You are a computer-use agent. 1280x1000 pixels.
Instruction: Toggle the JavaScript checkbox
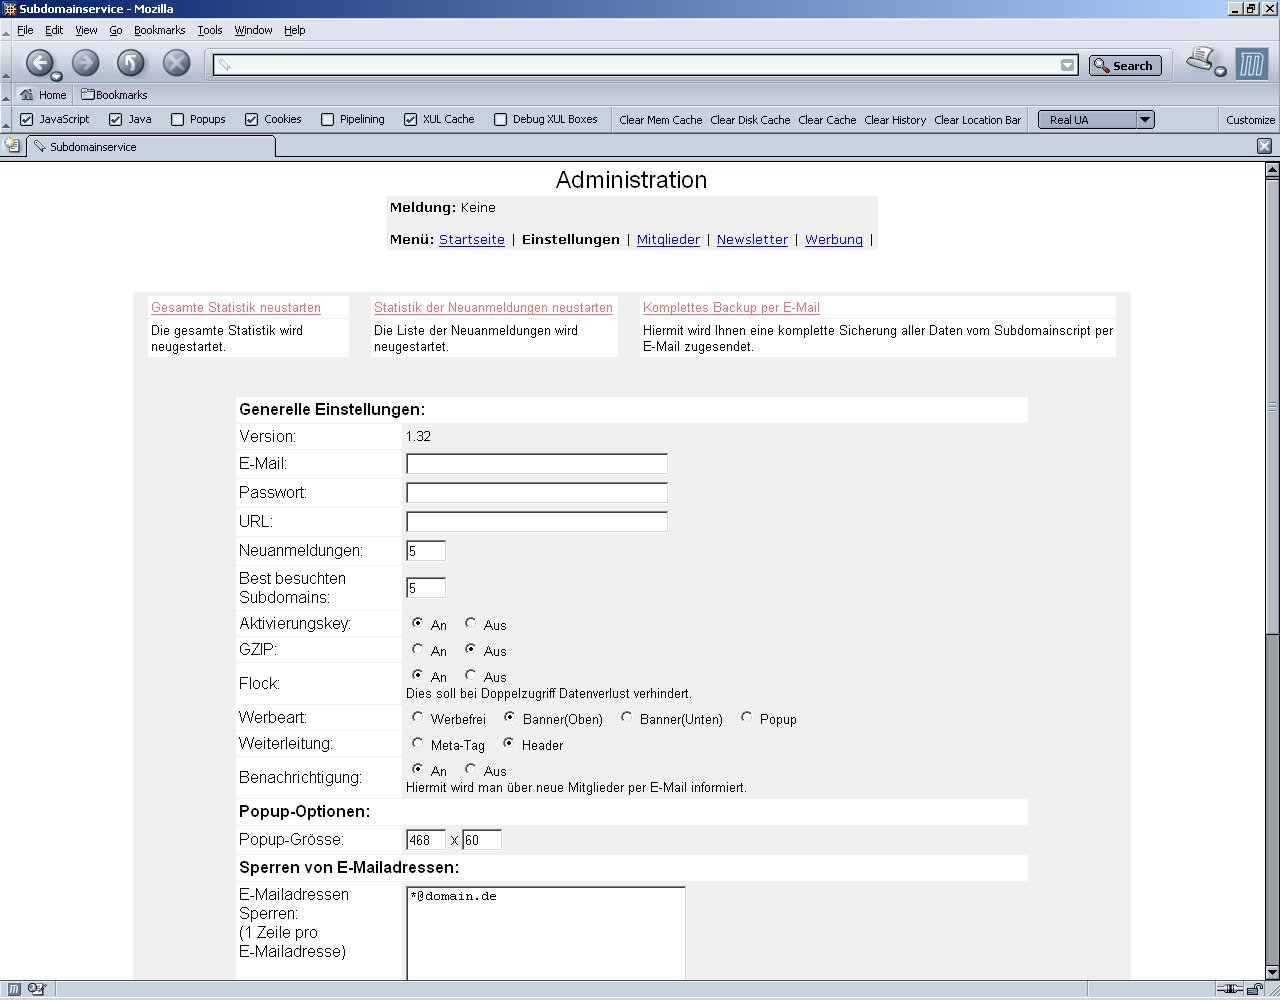pos(27,119)
